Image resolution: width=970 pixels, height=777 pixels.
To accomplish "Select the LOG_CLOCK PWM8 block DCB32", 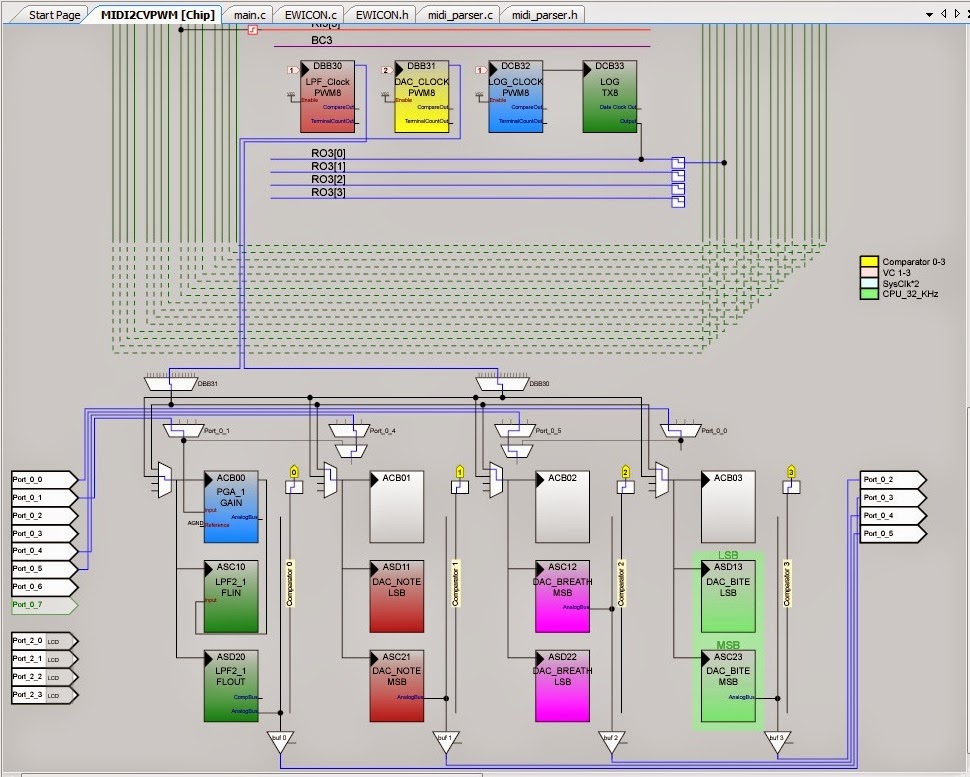I will (x=515, y=96).
